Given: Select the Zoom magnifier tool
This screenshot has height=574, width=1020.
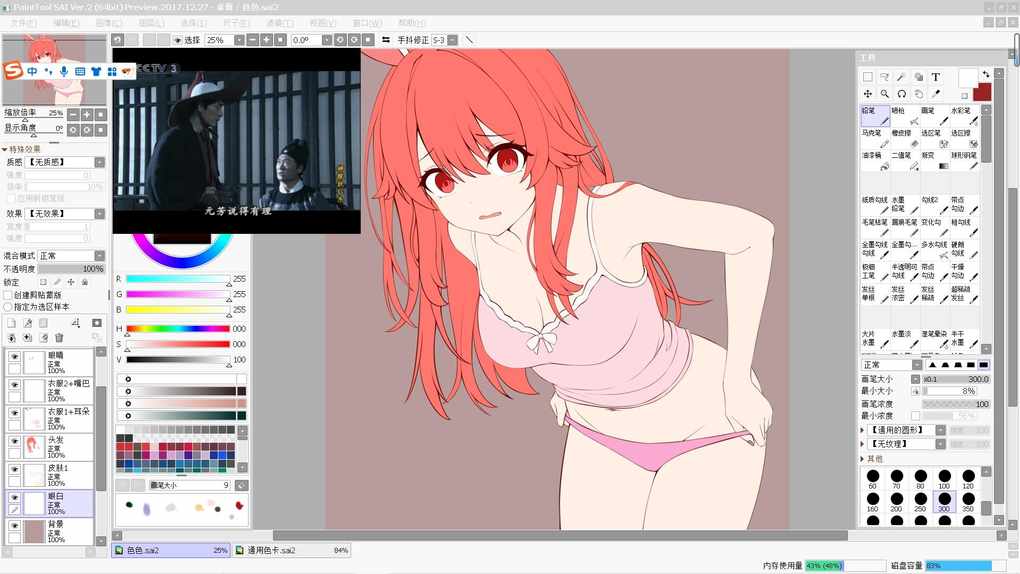Looking at the screenshot, I should coord(885,94).
